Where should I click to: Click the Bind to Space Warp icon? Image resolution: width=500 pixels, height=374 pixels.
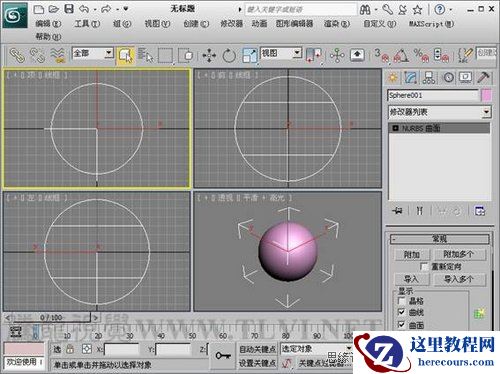coord(58,55)
